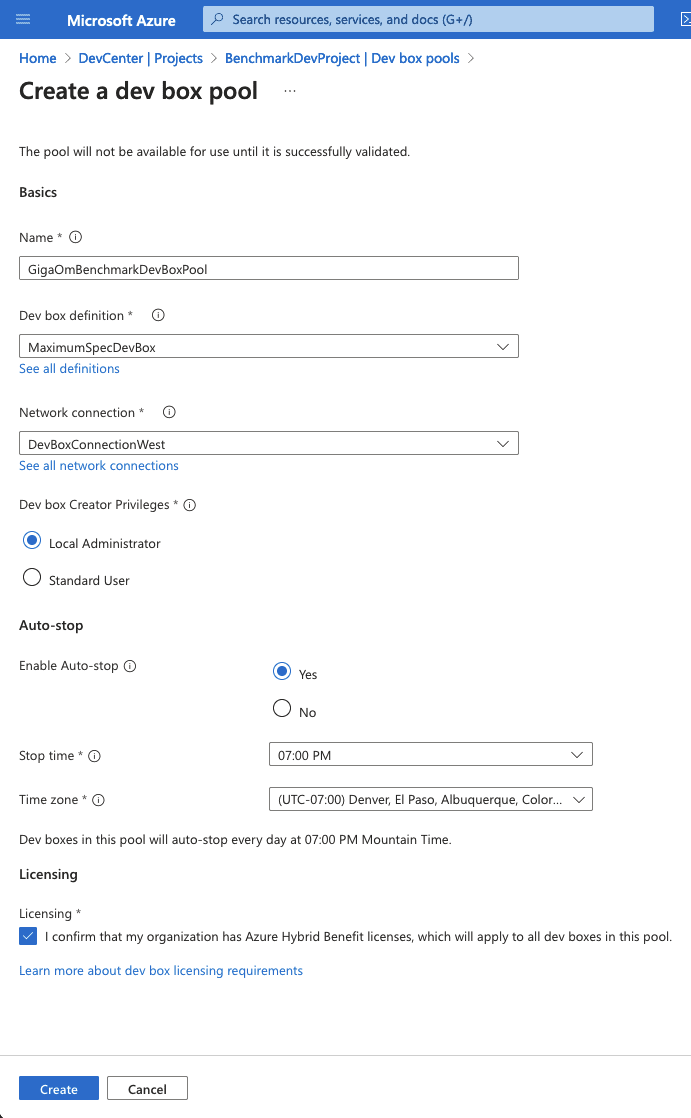Click the Enable Auto-stop info icon
The image size is (691, 1118).
pyautogui.click(x=129, y=666)
